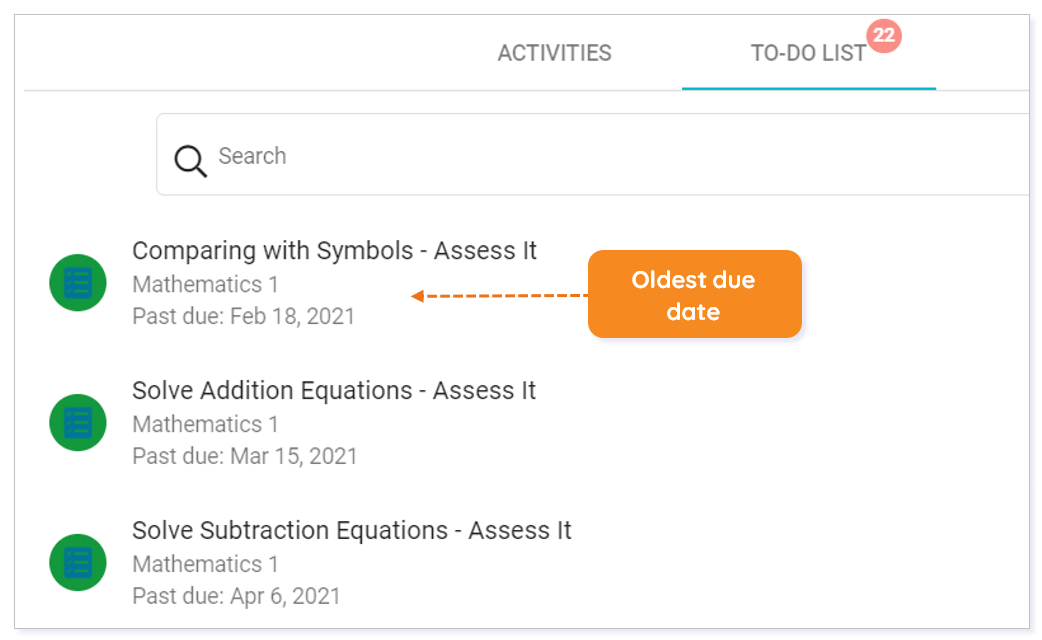The width and height of the screenshot is (1042, 640).
Task: Click the magnifying glass search icon
Action: click(190, 161)
